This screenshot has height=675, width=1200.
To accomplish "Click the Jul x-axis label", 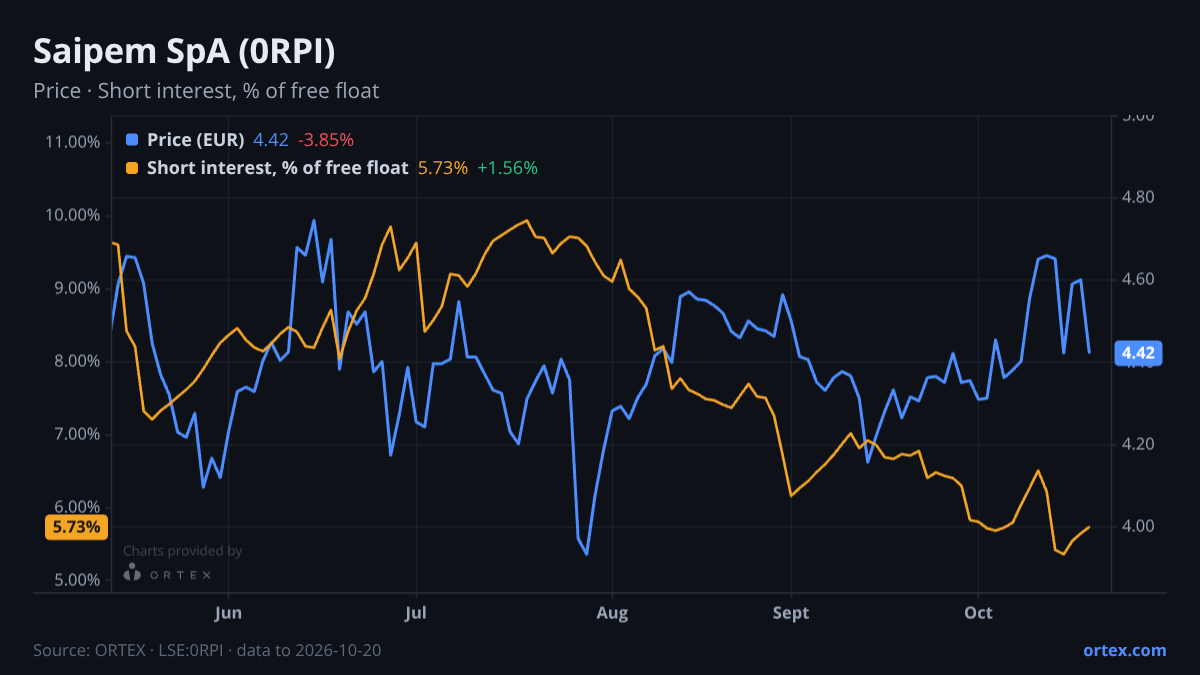I will click(416, 612).
